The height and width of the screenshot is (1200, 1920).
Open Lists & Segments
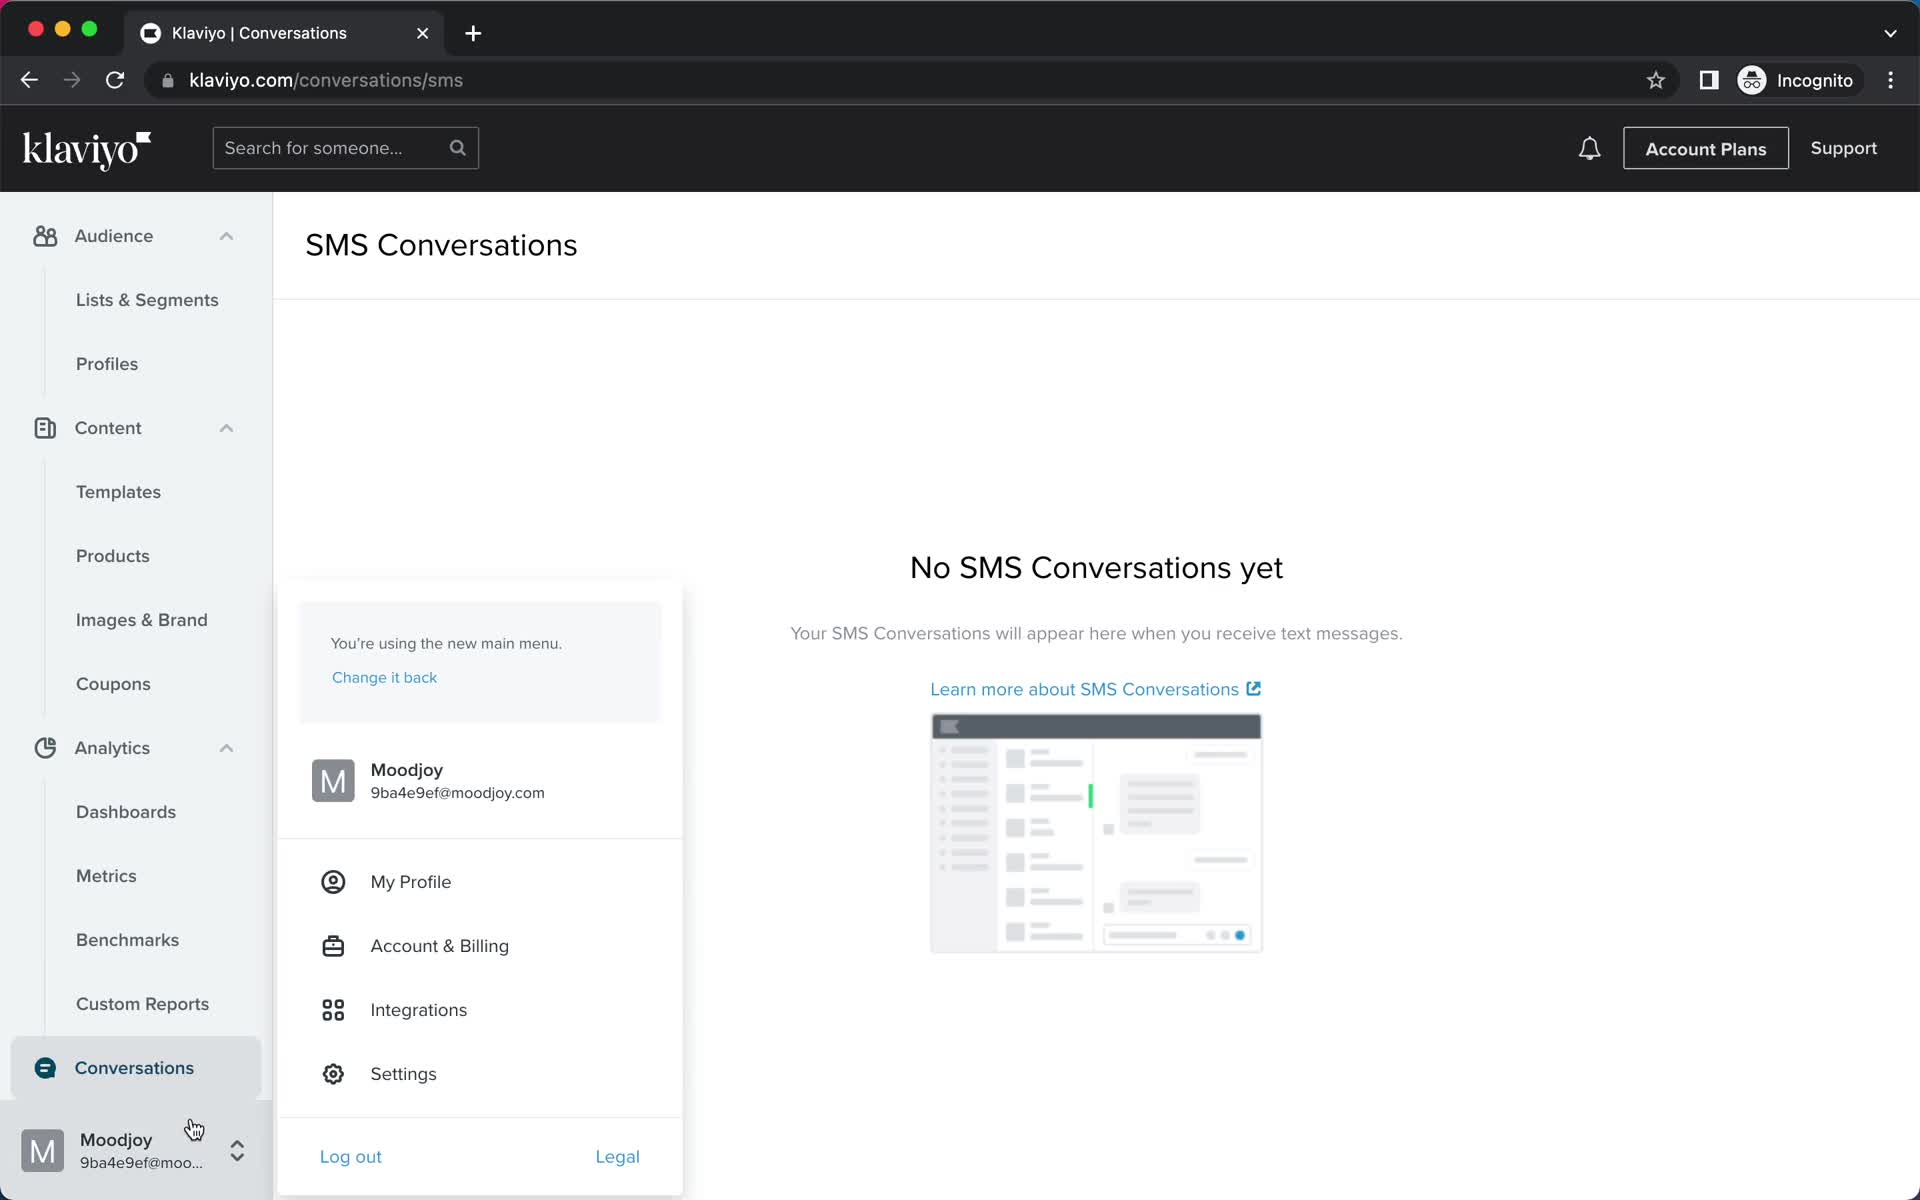(147, 300)
